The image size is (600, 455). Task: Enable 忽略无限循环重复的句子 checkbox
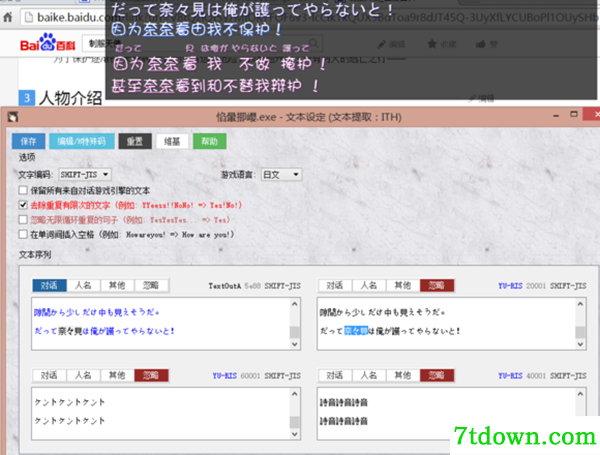(23, 220)
